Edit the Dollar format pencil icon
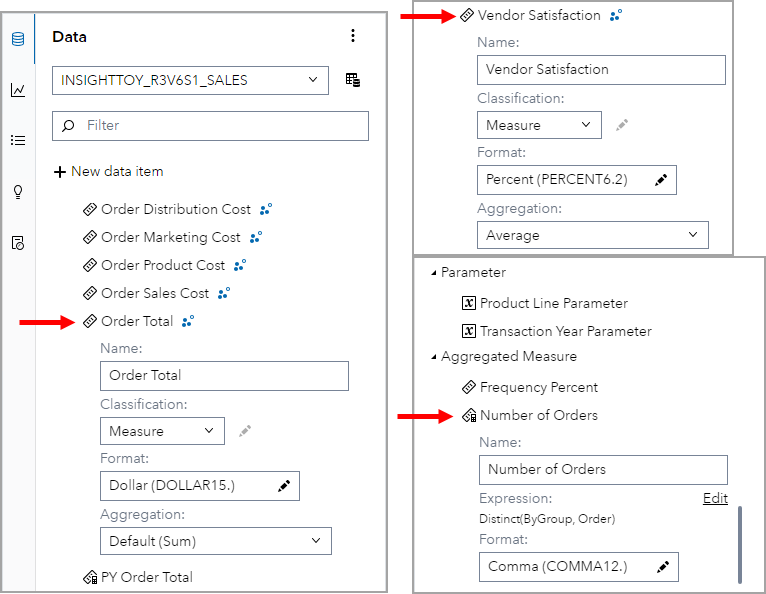766x594 pixels. (284, 486)
